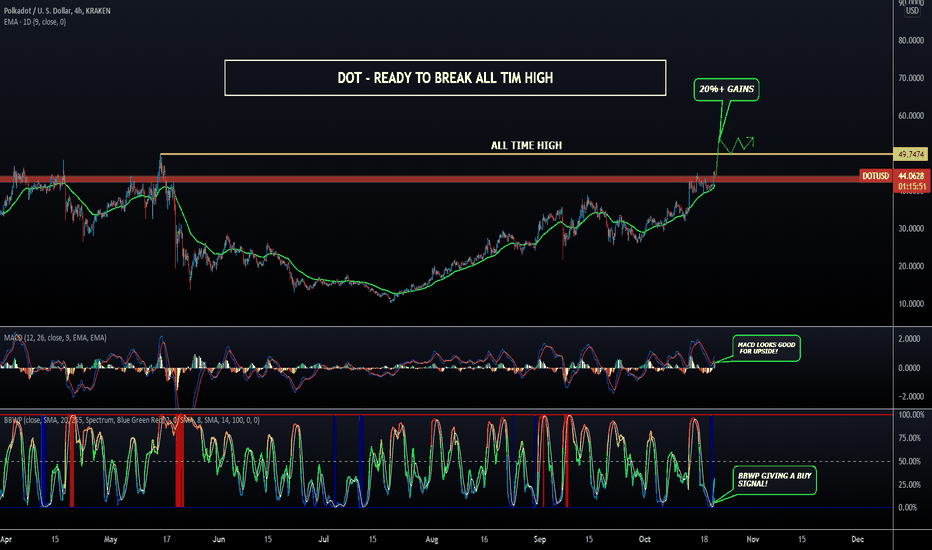
Task: Click the Dec label on the time axis
Action: pyautogui.click(x=857, y=540)
